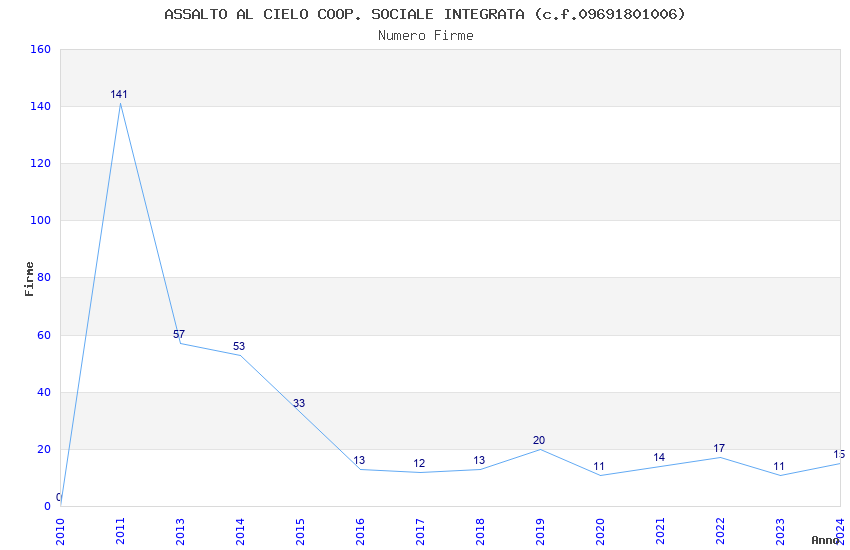This screenshot has height=550, width=850.
Task: Click the 2010 x-axis year label
Action: 61,529
